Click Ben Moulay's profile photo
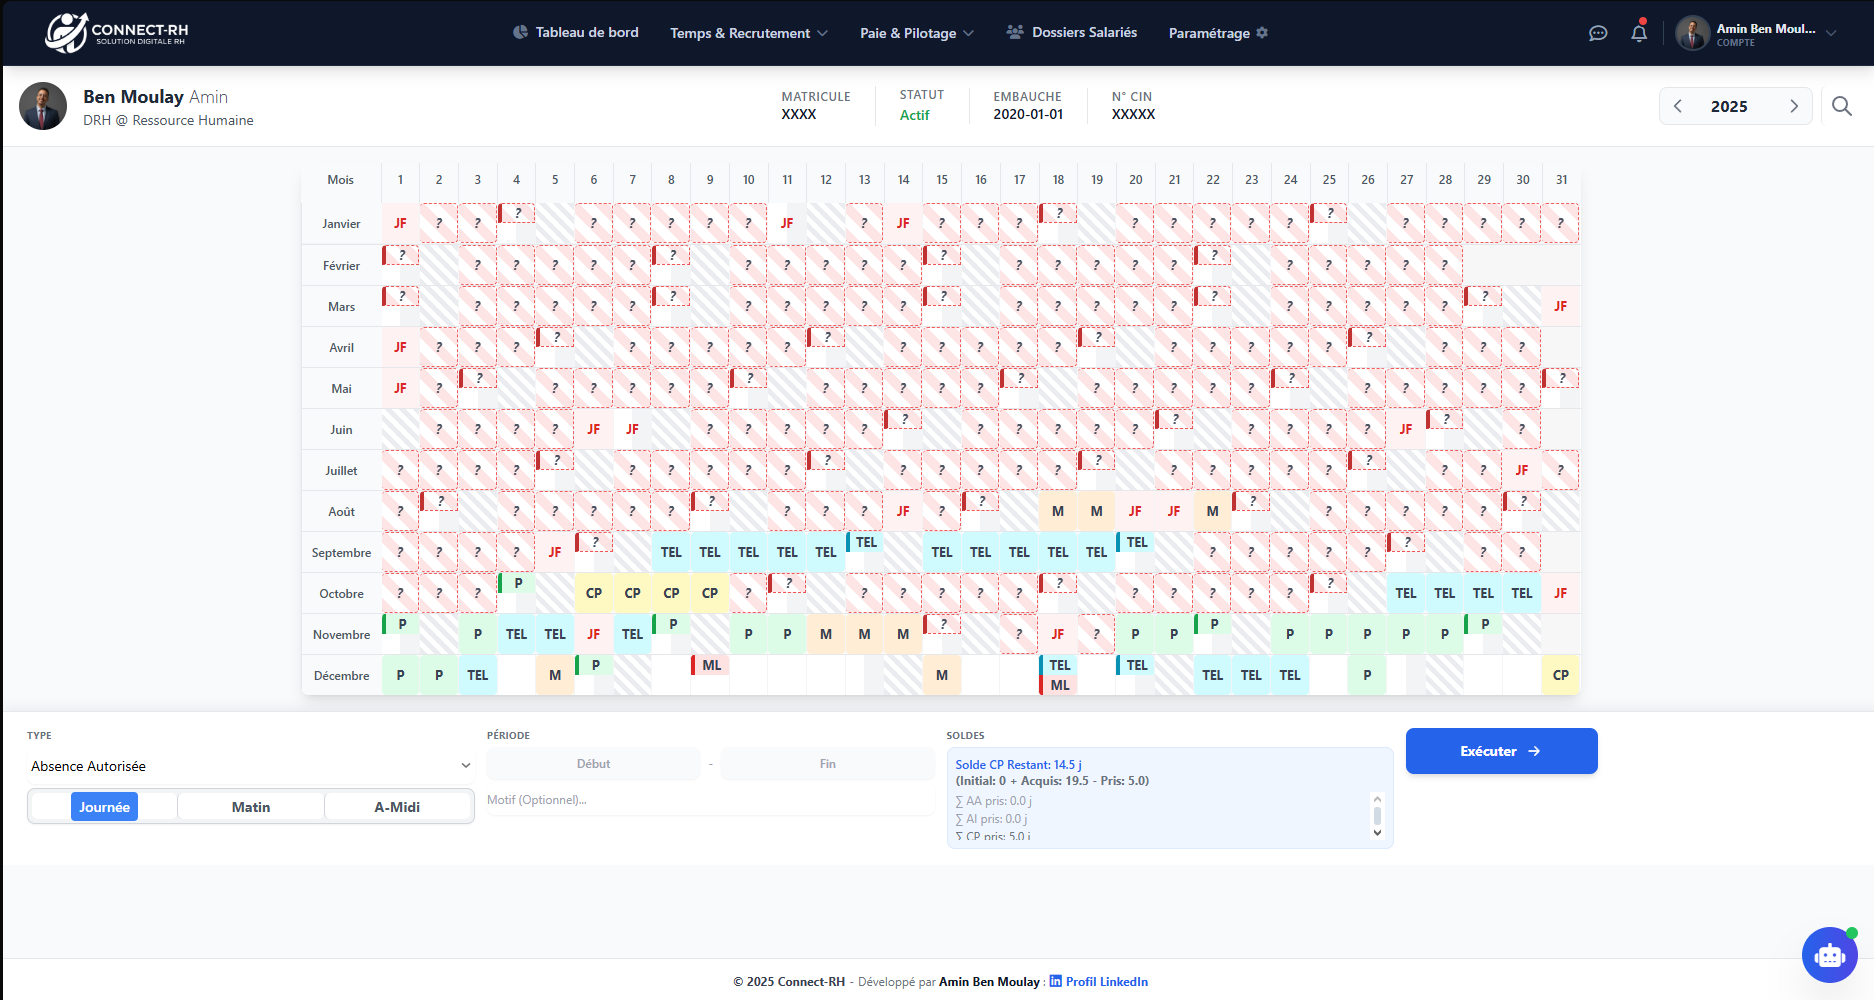The height and width of the screenshot is (1000, 1874). 43,106
